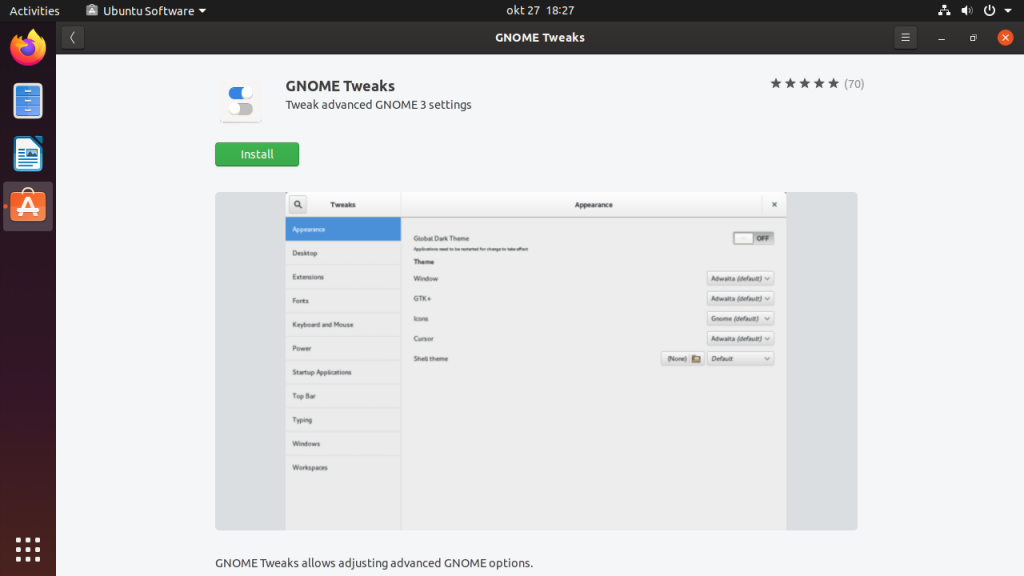Open LibreOffice Writer from the dock
Image resolution: width=1024 pixels, height=576 pixels.
pos(28,153)
